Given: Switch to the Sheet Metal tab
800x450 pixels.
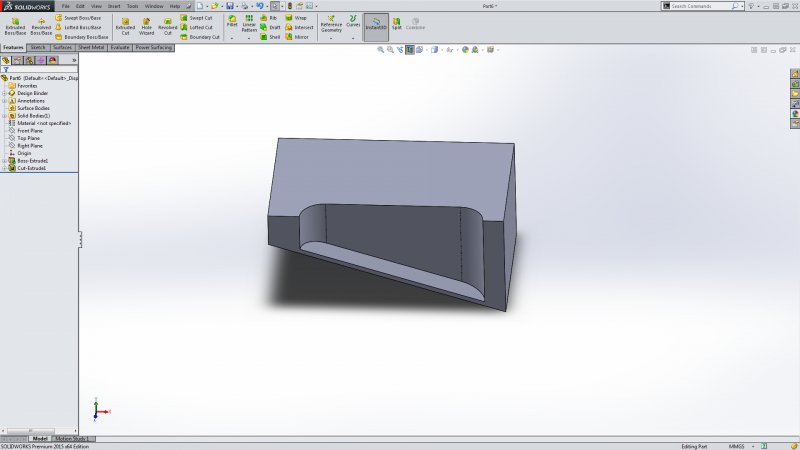Looking at the screenshot, I should (x=91, y=47).
